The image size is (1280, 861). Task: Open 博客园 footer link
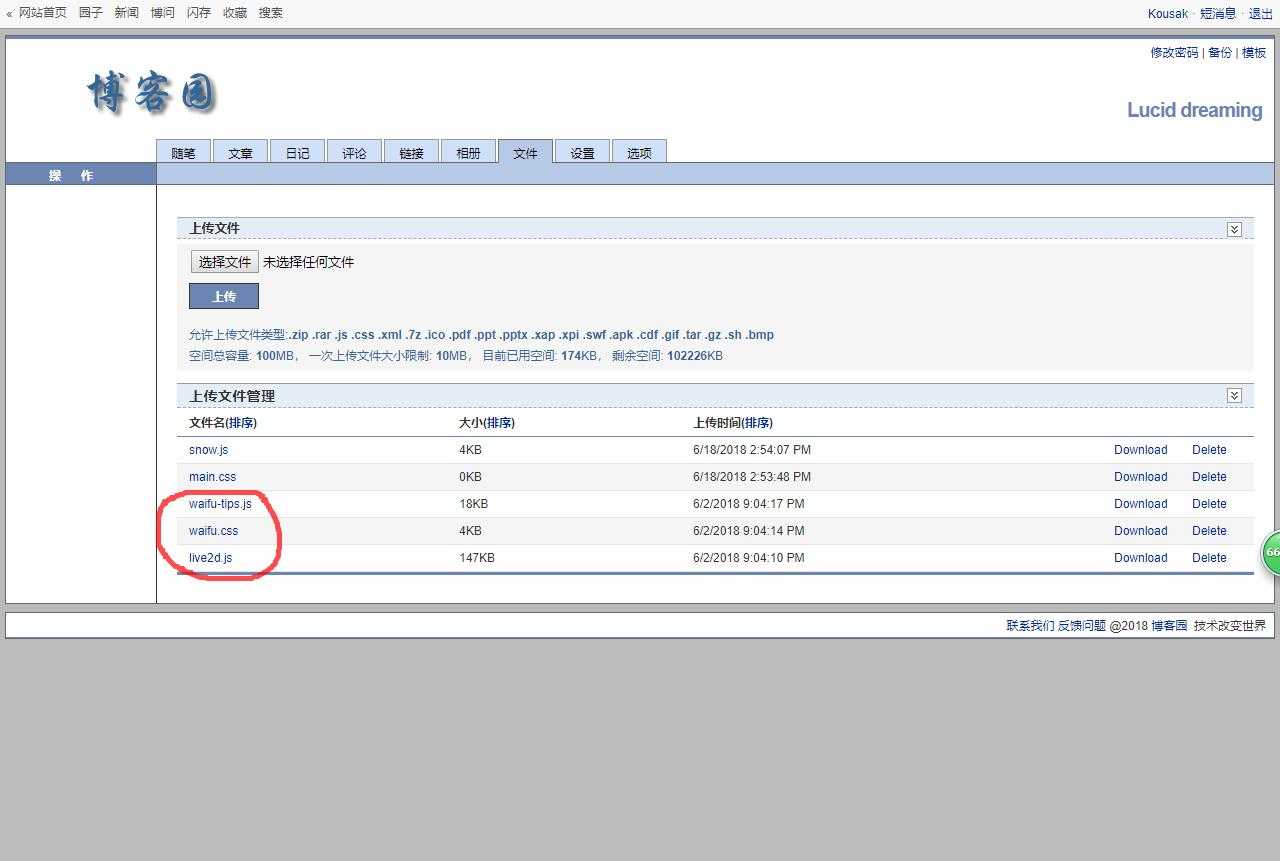[1169, 626]
